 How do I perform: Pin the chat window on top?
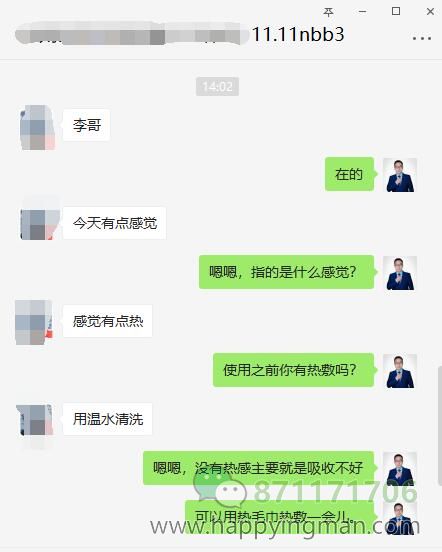(328, 12)
